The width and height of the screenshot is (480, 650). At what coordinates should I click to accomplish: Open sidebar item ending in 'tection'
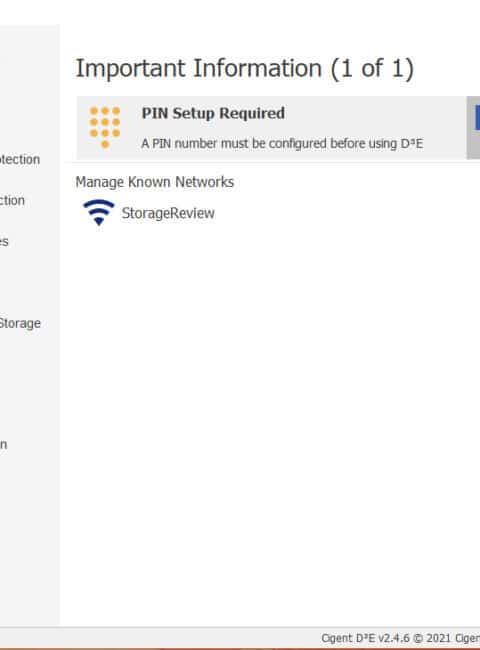pyautogui.click(x=19, y=160)
